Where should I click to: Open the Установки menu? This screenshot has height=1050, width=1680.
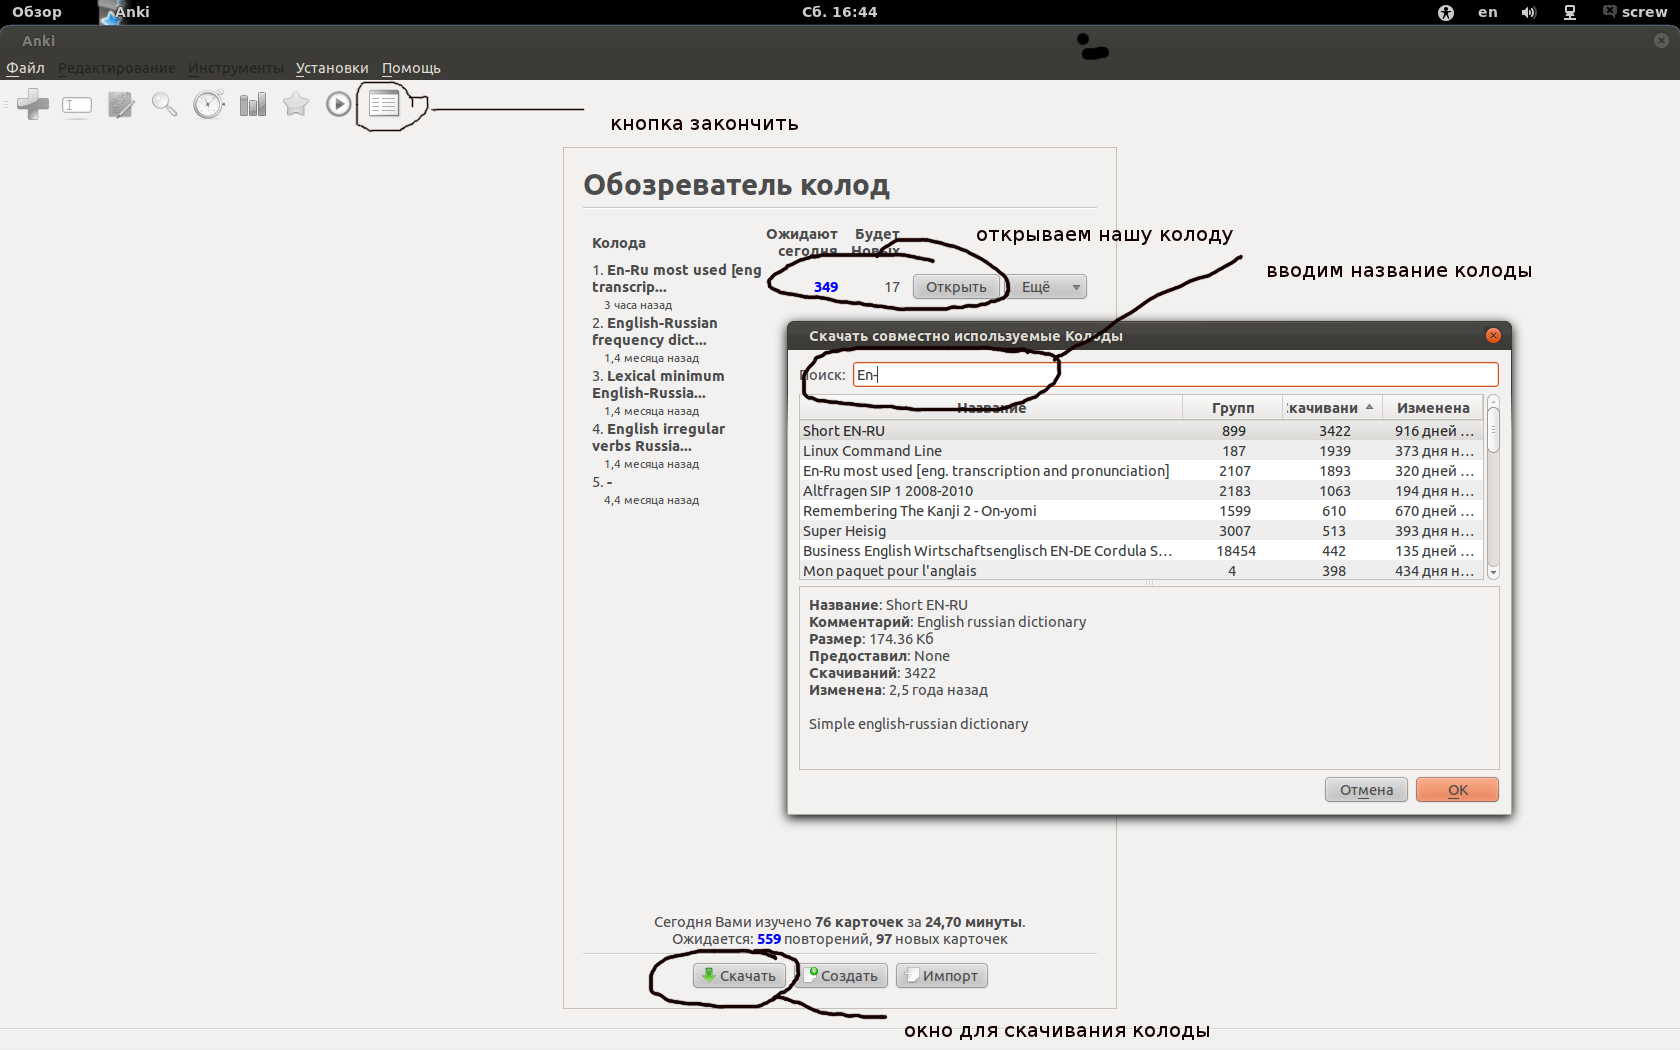(332, 68)
